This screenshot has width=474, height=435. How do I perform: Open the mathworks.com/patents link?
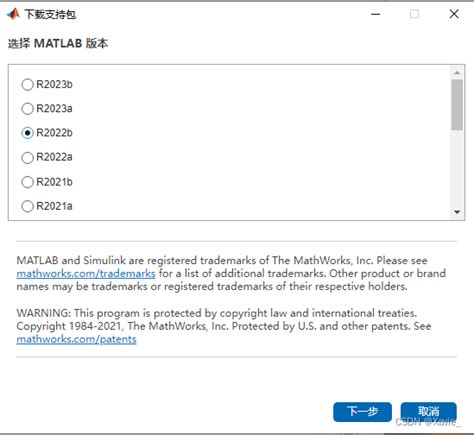point(76,339)
